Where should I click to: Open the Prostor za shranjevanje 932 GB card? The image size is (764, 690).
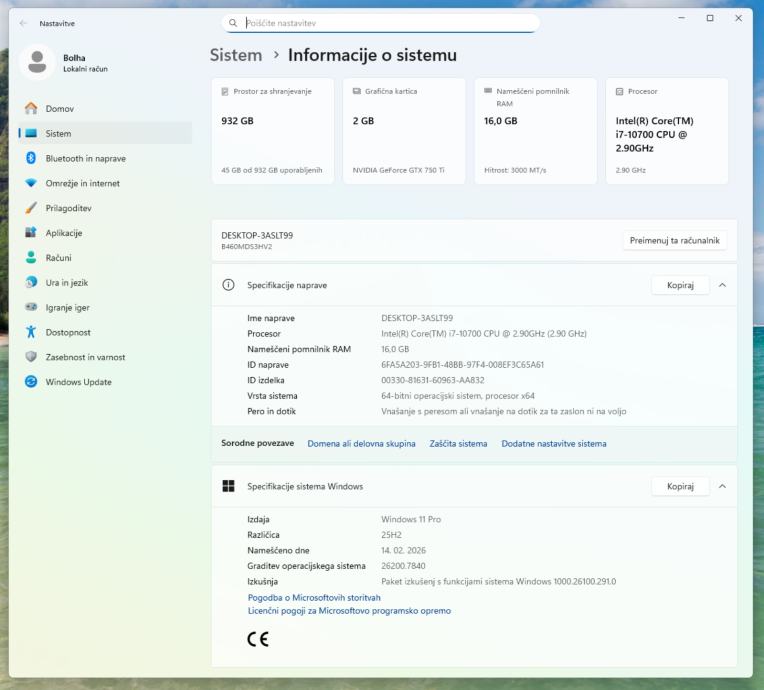tap(273, 131)
